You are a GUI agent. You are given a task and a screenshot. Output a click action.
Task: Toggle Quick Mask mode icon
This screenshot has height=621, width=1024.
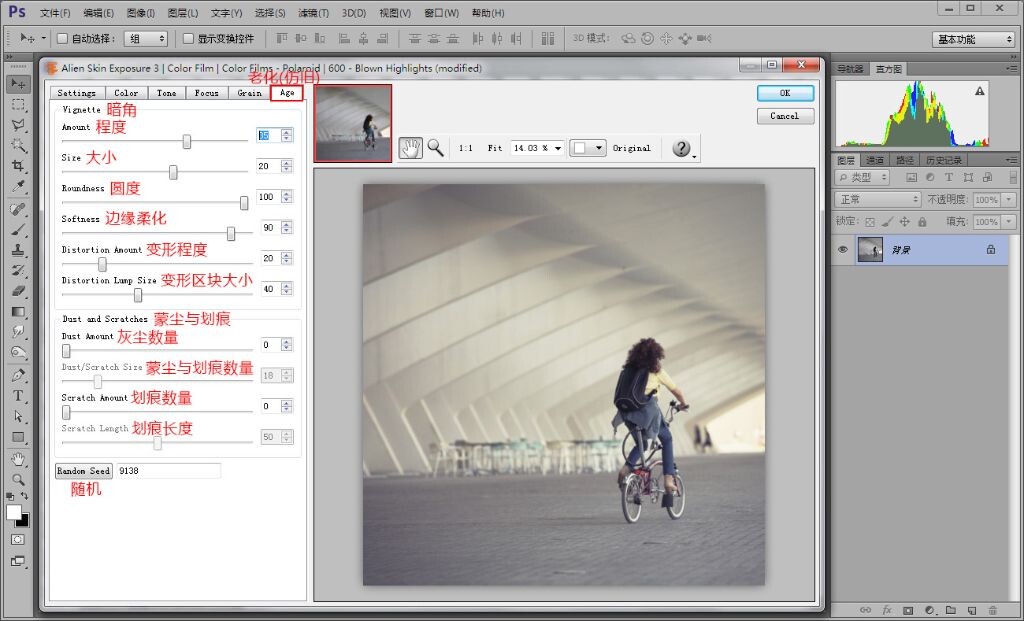[18, 539]
